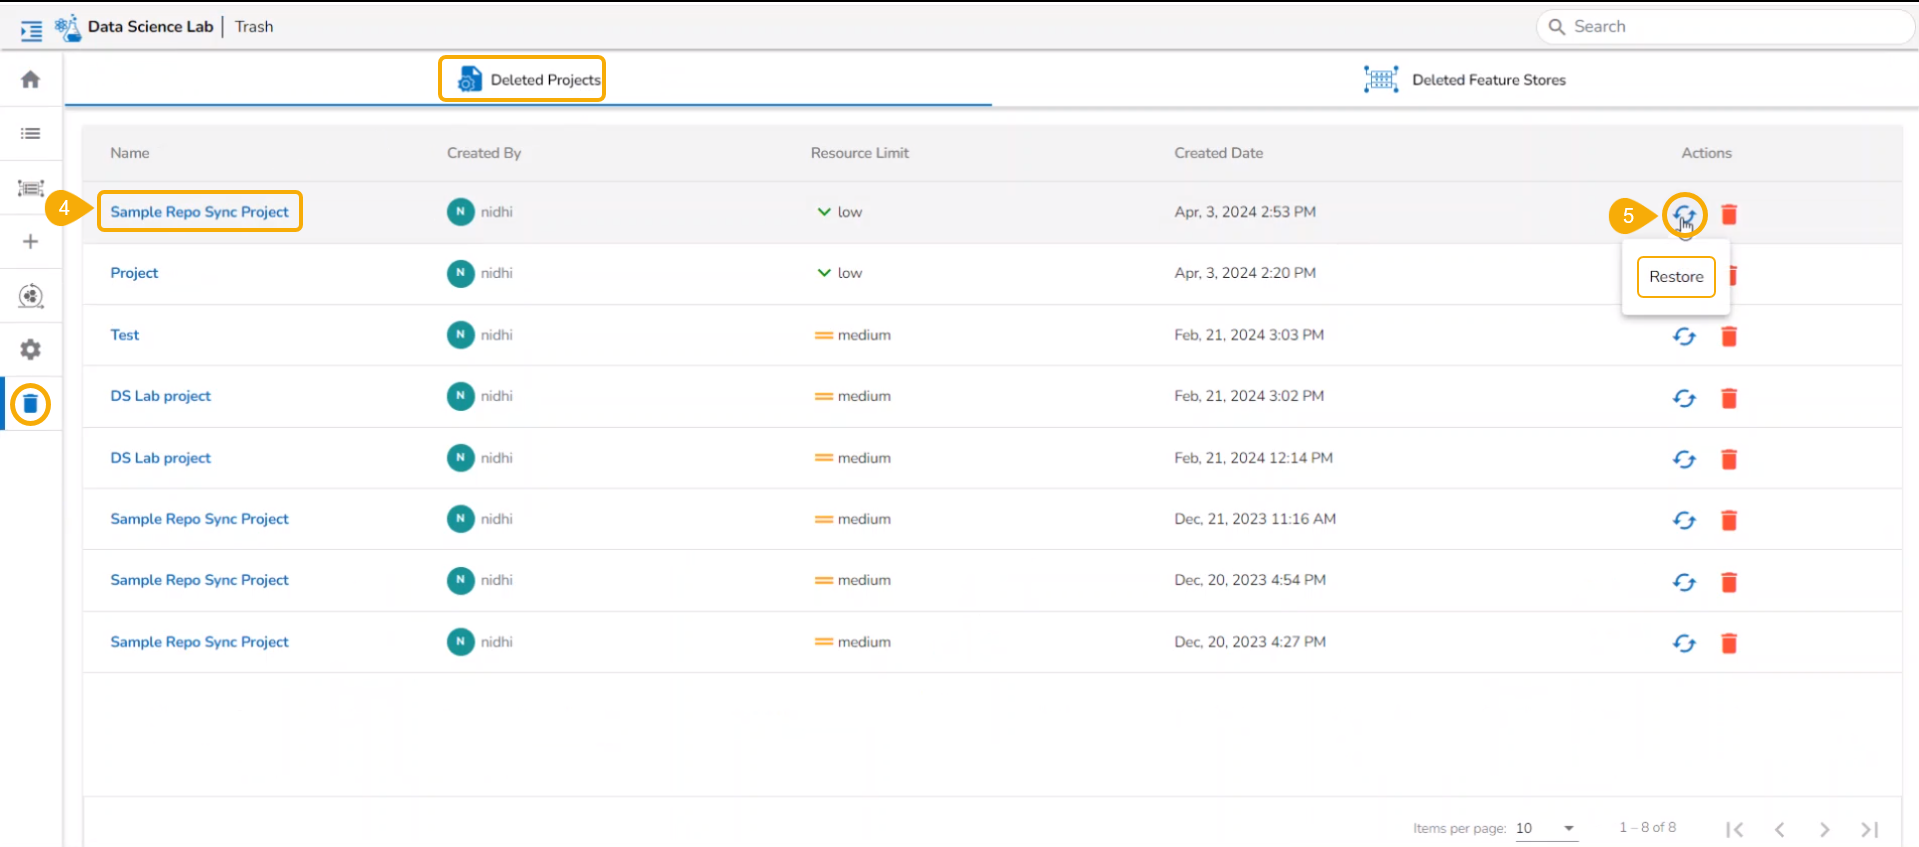This screenshot has height=847, width=1919.
Task: Click into the Search field
Action: [x=1725, y=27]
